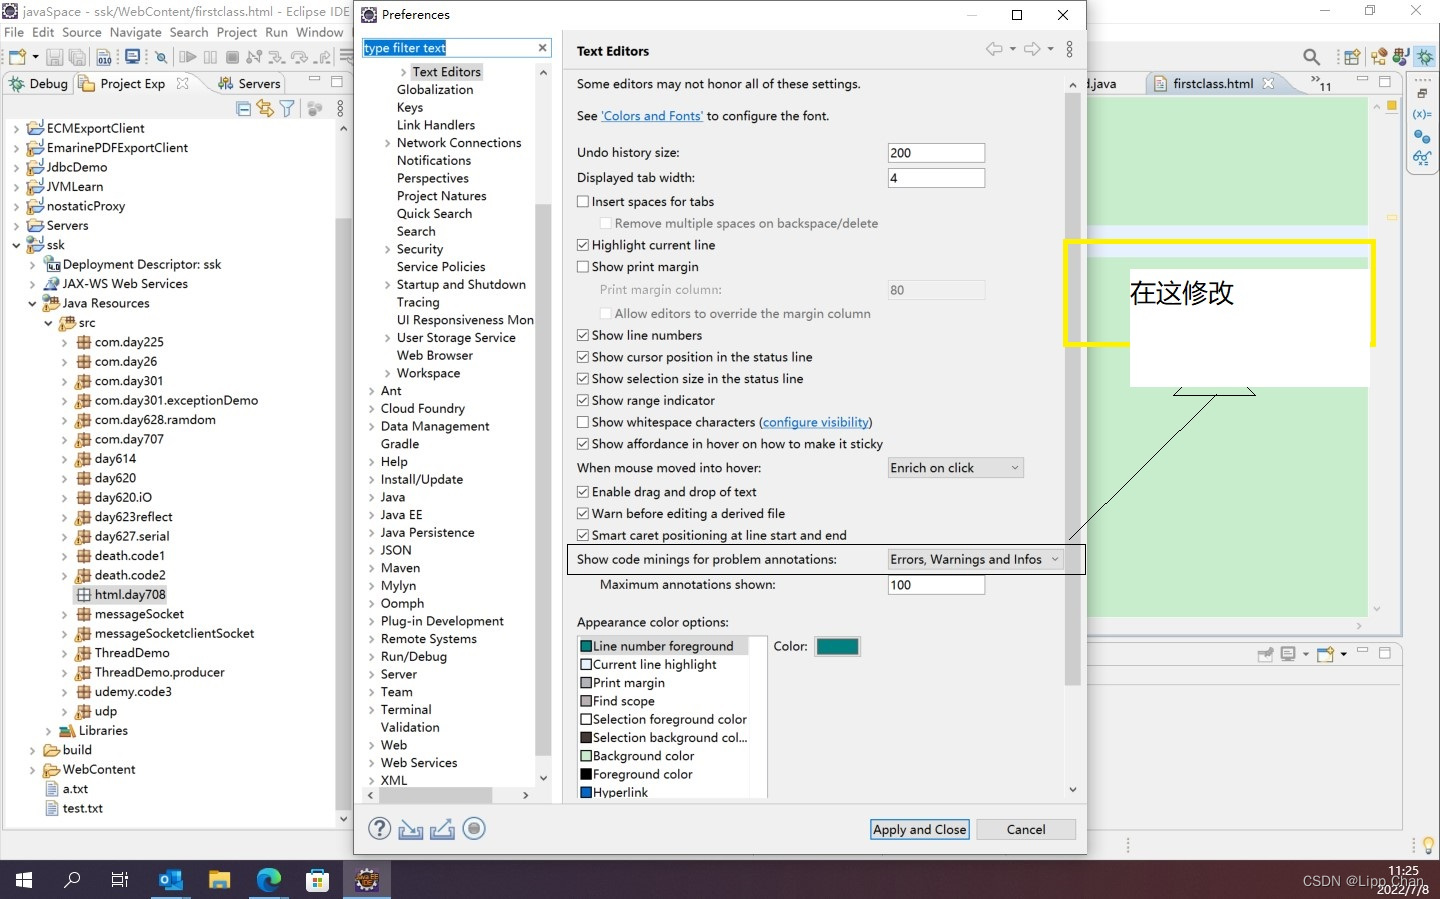Click the Oomph preference recorder icon
Viewport: 1440px width, 899px height.
pyautogui.click(x=474, y=828)
